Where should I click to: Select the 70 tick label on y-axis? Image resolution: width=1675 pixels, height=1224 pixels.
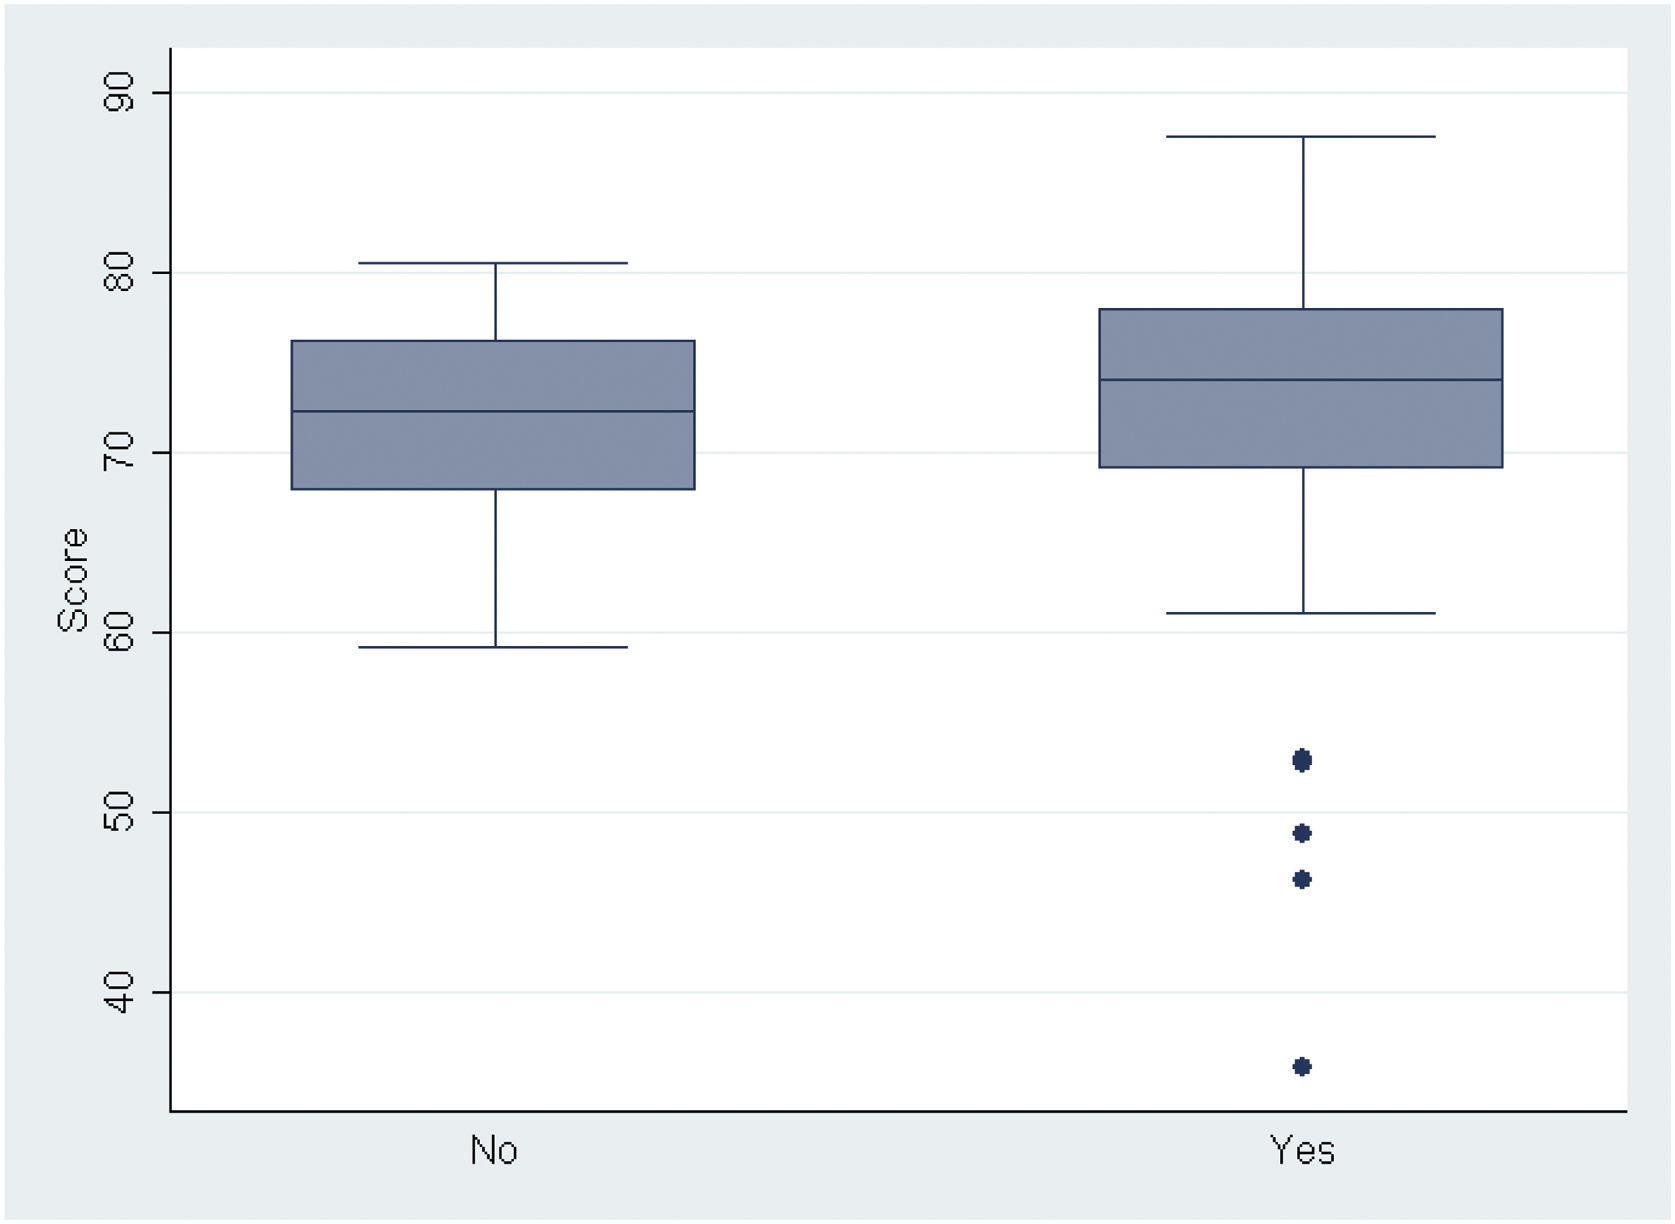click(x=120, y=452)
